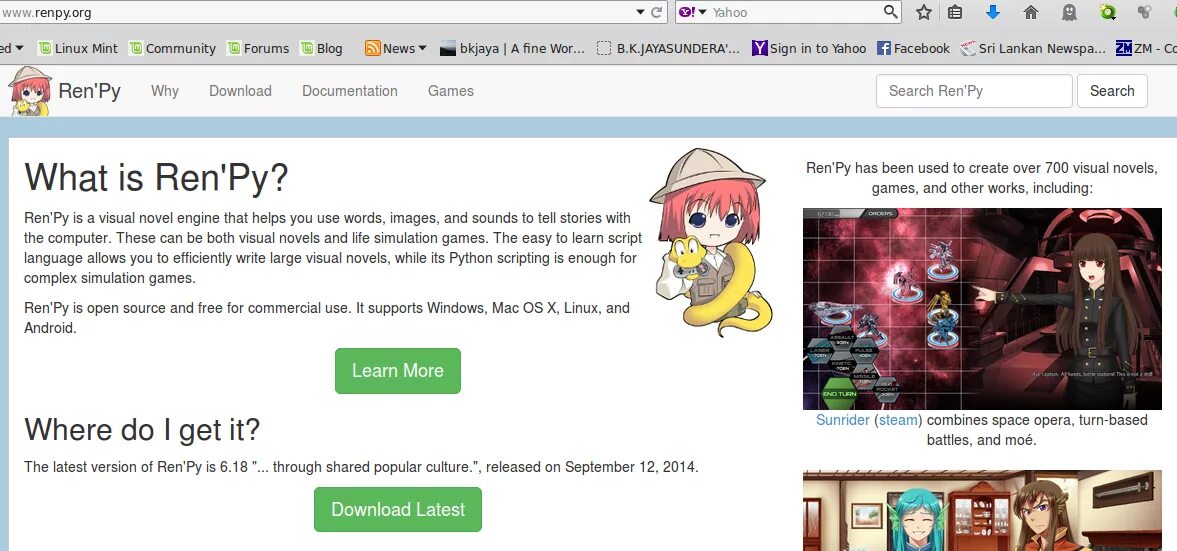This screenshot has height=551, width=1177.
Task: Bookmark this page with the star icon
Action: tap(924, 12)
